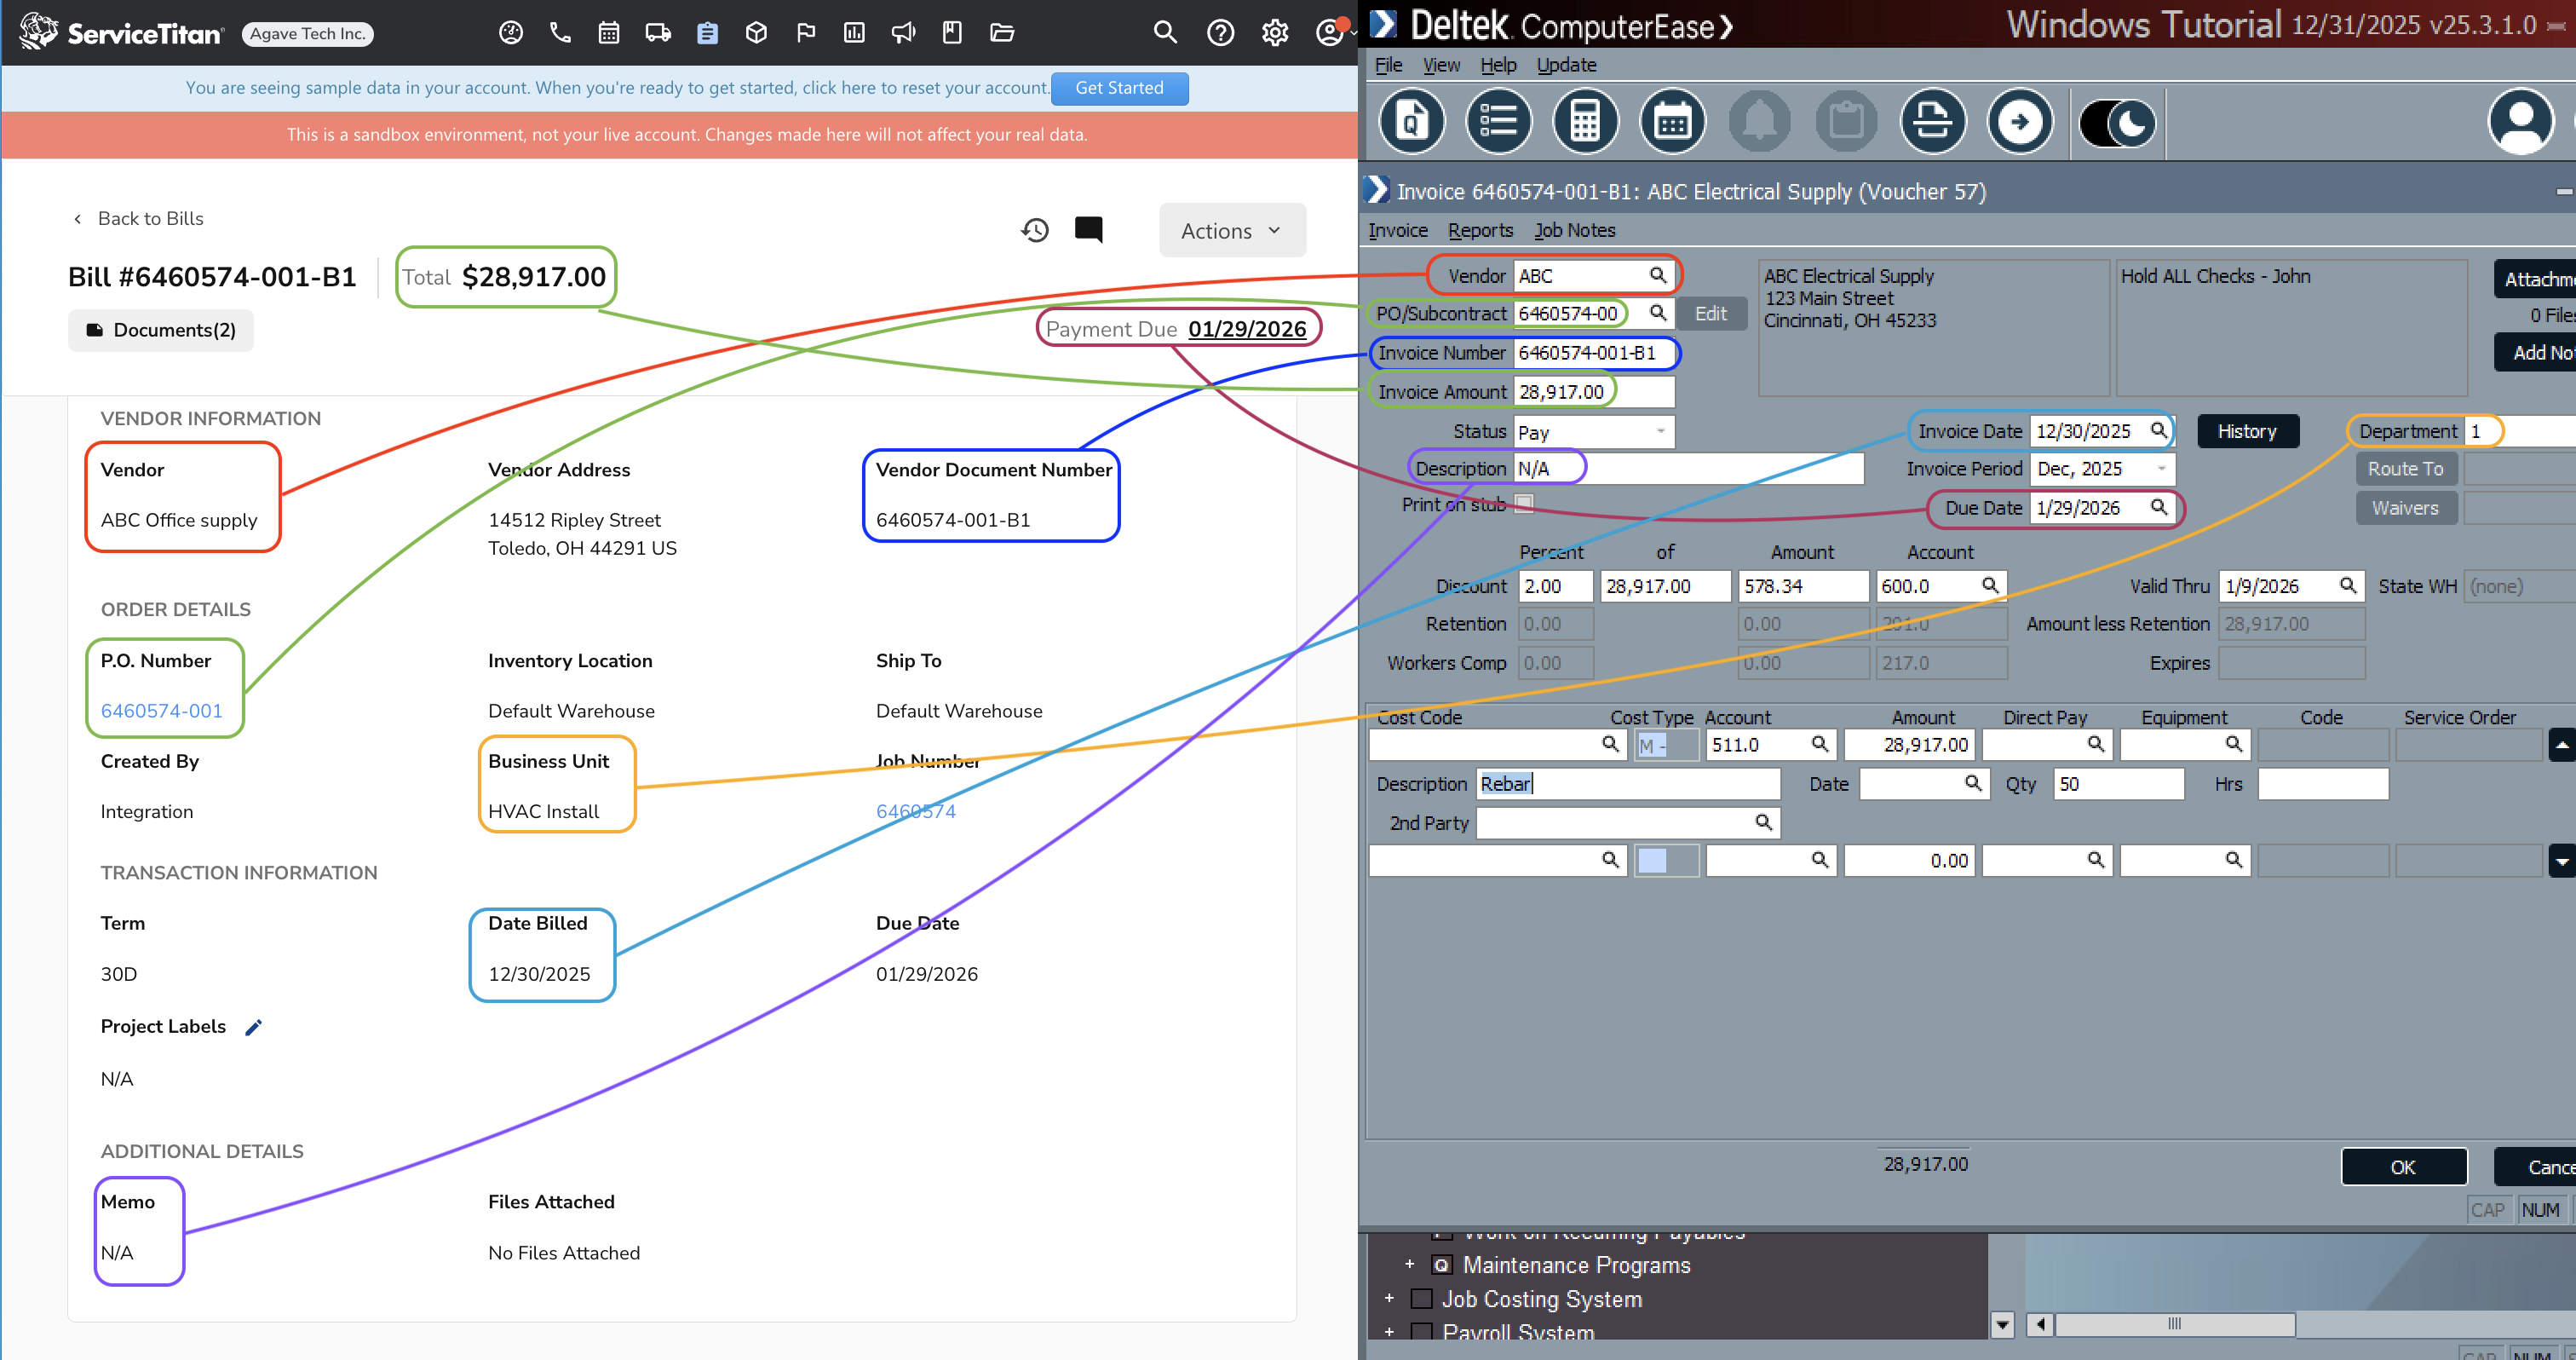Image resolution: width=2576 pixels, height=1360 pixels.
Task: Select the print/scan icon in ComputerEase
Action: tap(1932, 121)
